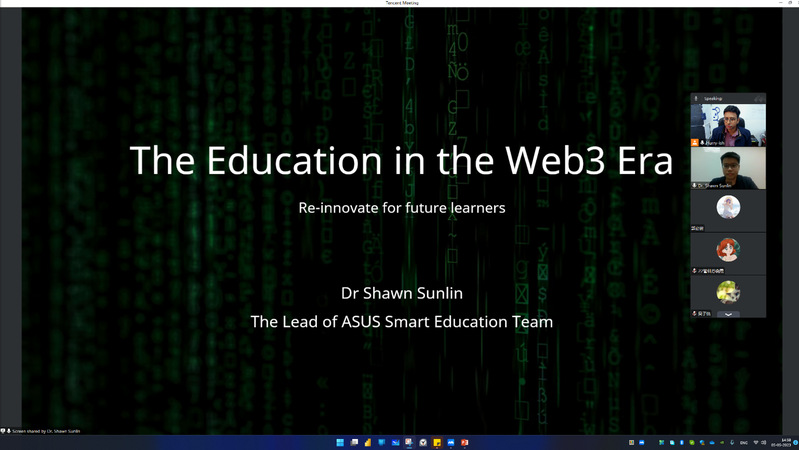Click the shield icon at bottom-left
This screenshot has width=799, height=450.
[x=3, y=431]
